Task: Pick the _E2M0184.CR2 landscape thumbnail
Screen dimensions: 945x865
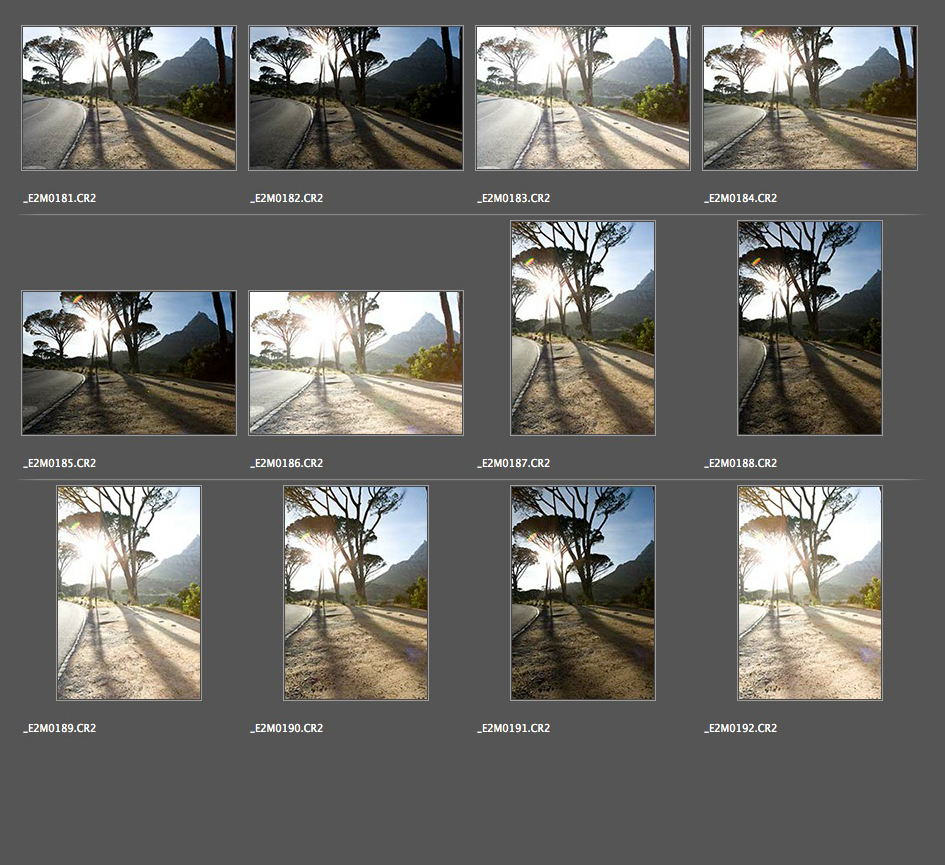Action: 810,98
